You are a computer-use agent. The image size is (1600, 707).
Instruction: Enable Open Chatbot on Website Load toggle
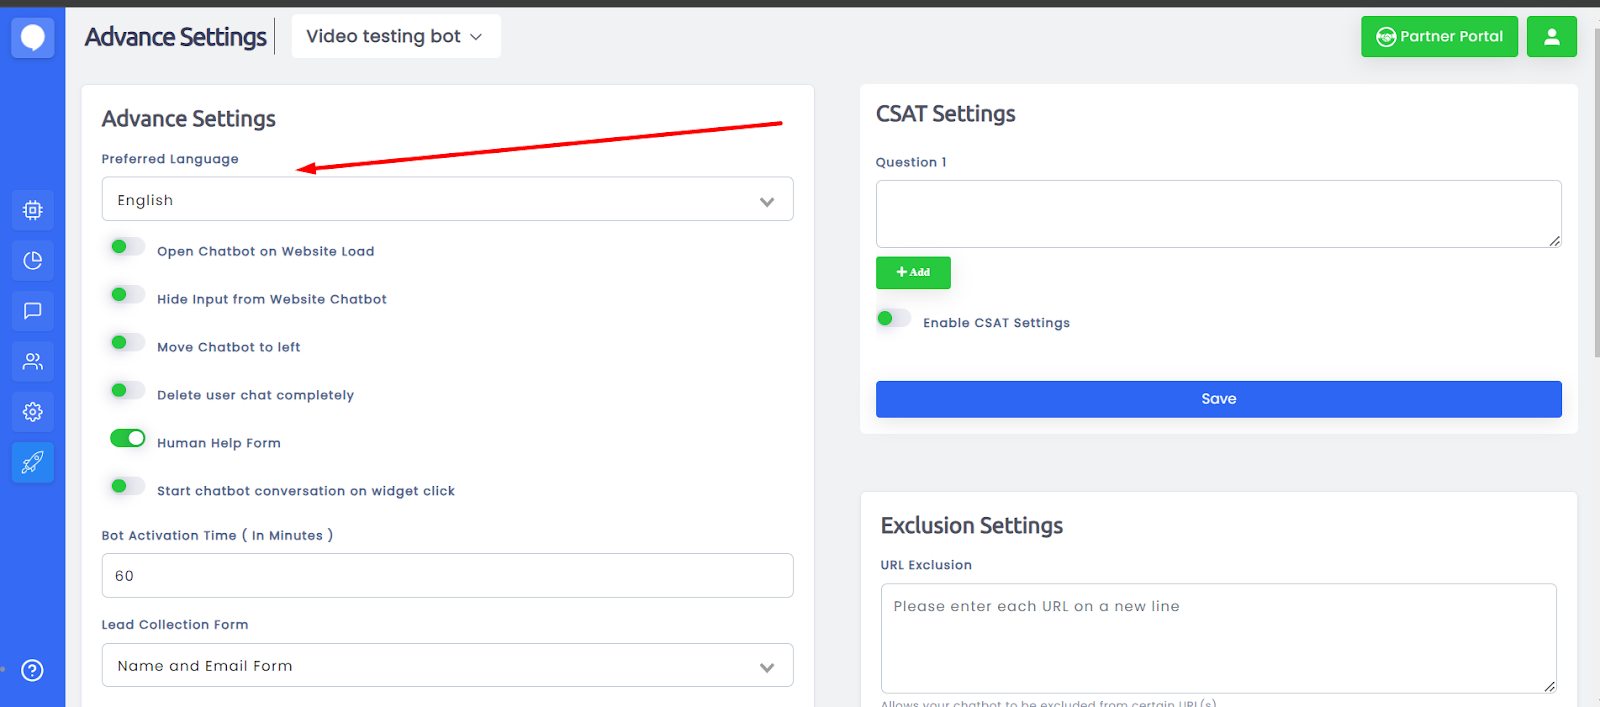127,247
